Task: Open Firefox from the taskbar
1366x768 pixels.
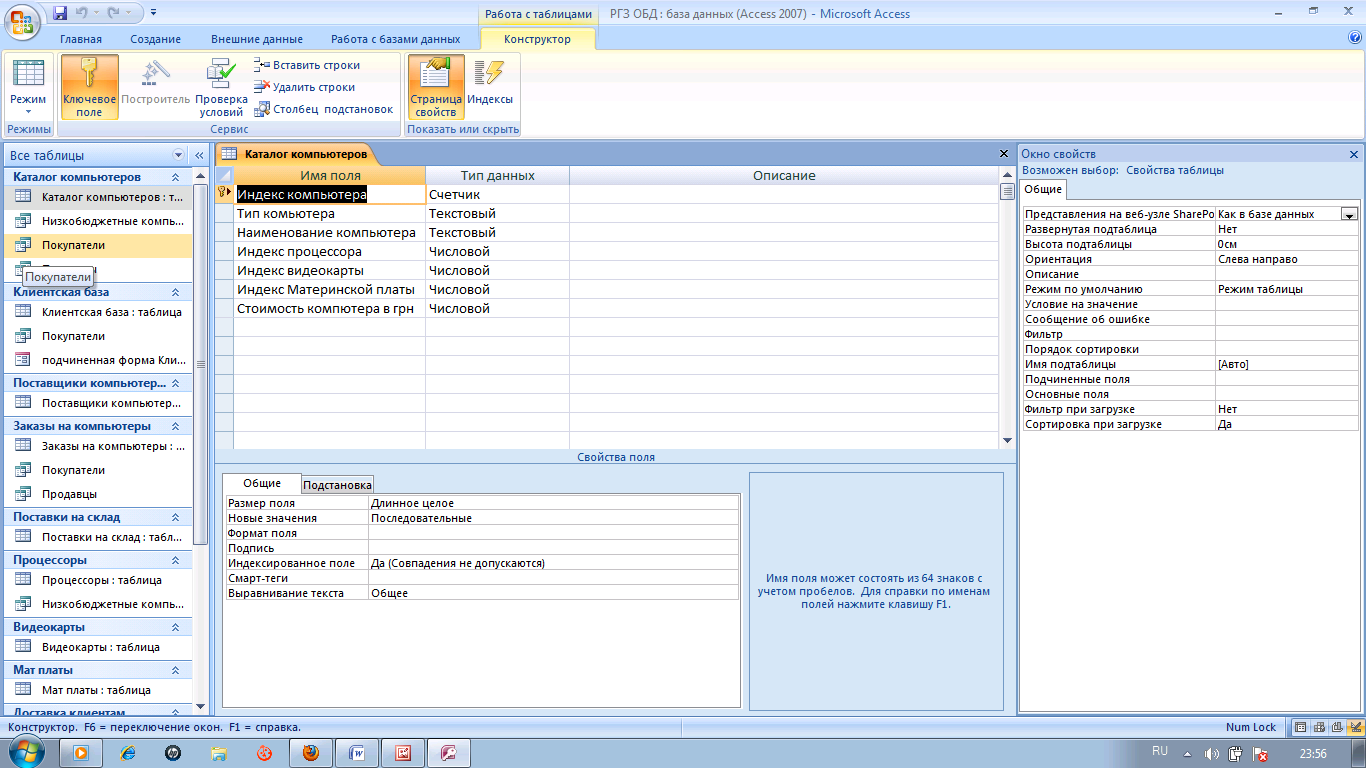Action: [x=311, y=753]
